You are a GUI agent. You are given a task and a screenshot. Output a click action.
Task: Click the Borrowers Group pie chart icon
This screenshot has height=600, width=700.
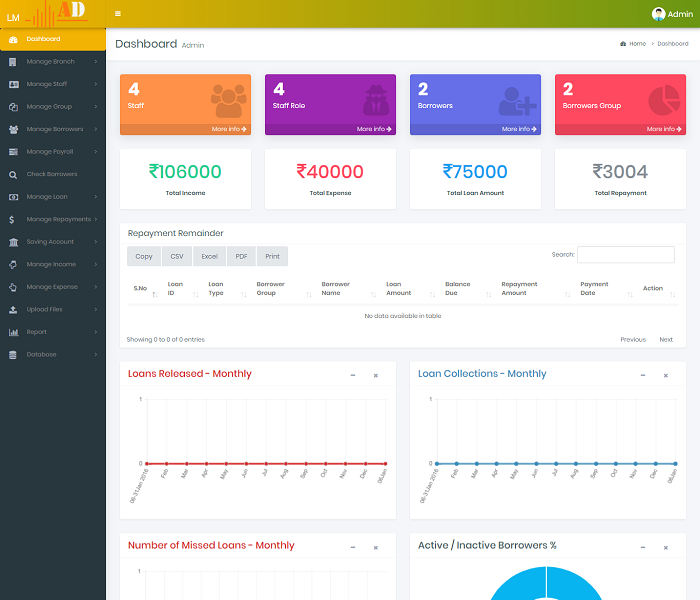point(664,100)
